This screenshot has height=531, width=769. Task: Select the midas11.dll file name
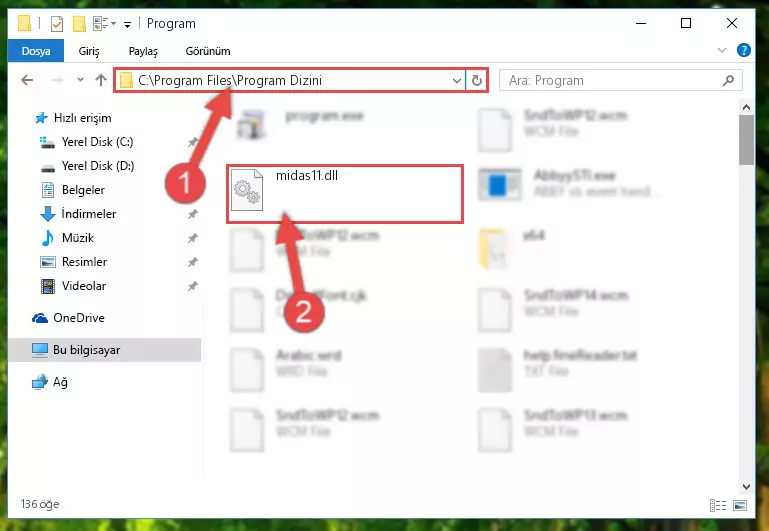(307, 176)
